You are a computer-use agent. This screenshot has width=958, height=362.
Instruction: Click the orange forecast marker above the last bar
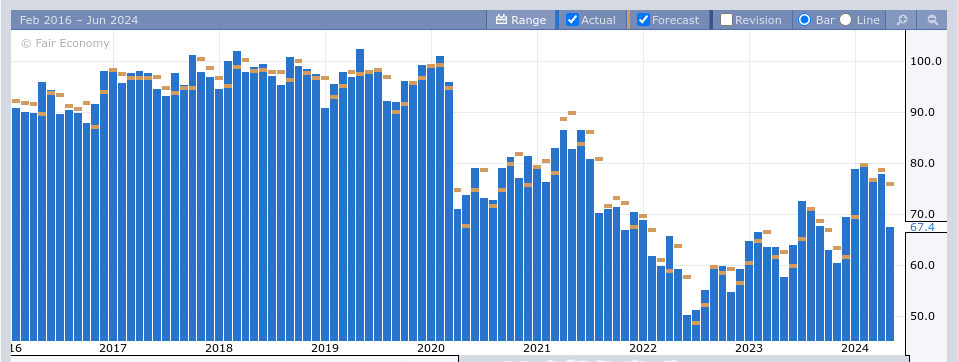click(x=890, y=184)
